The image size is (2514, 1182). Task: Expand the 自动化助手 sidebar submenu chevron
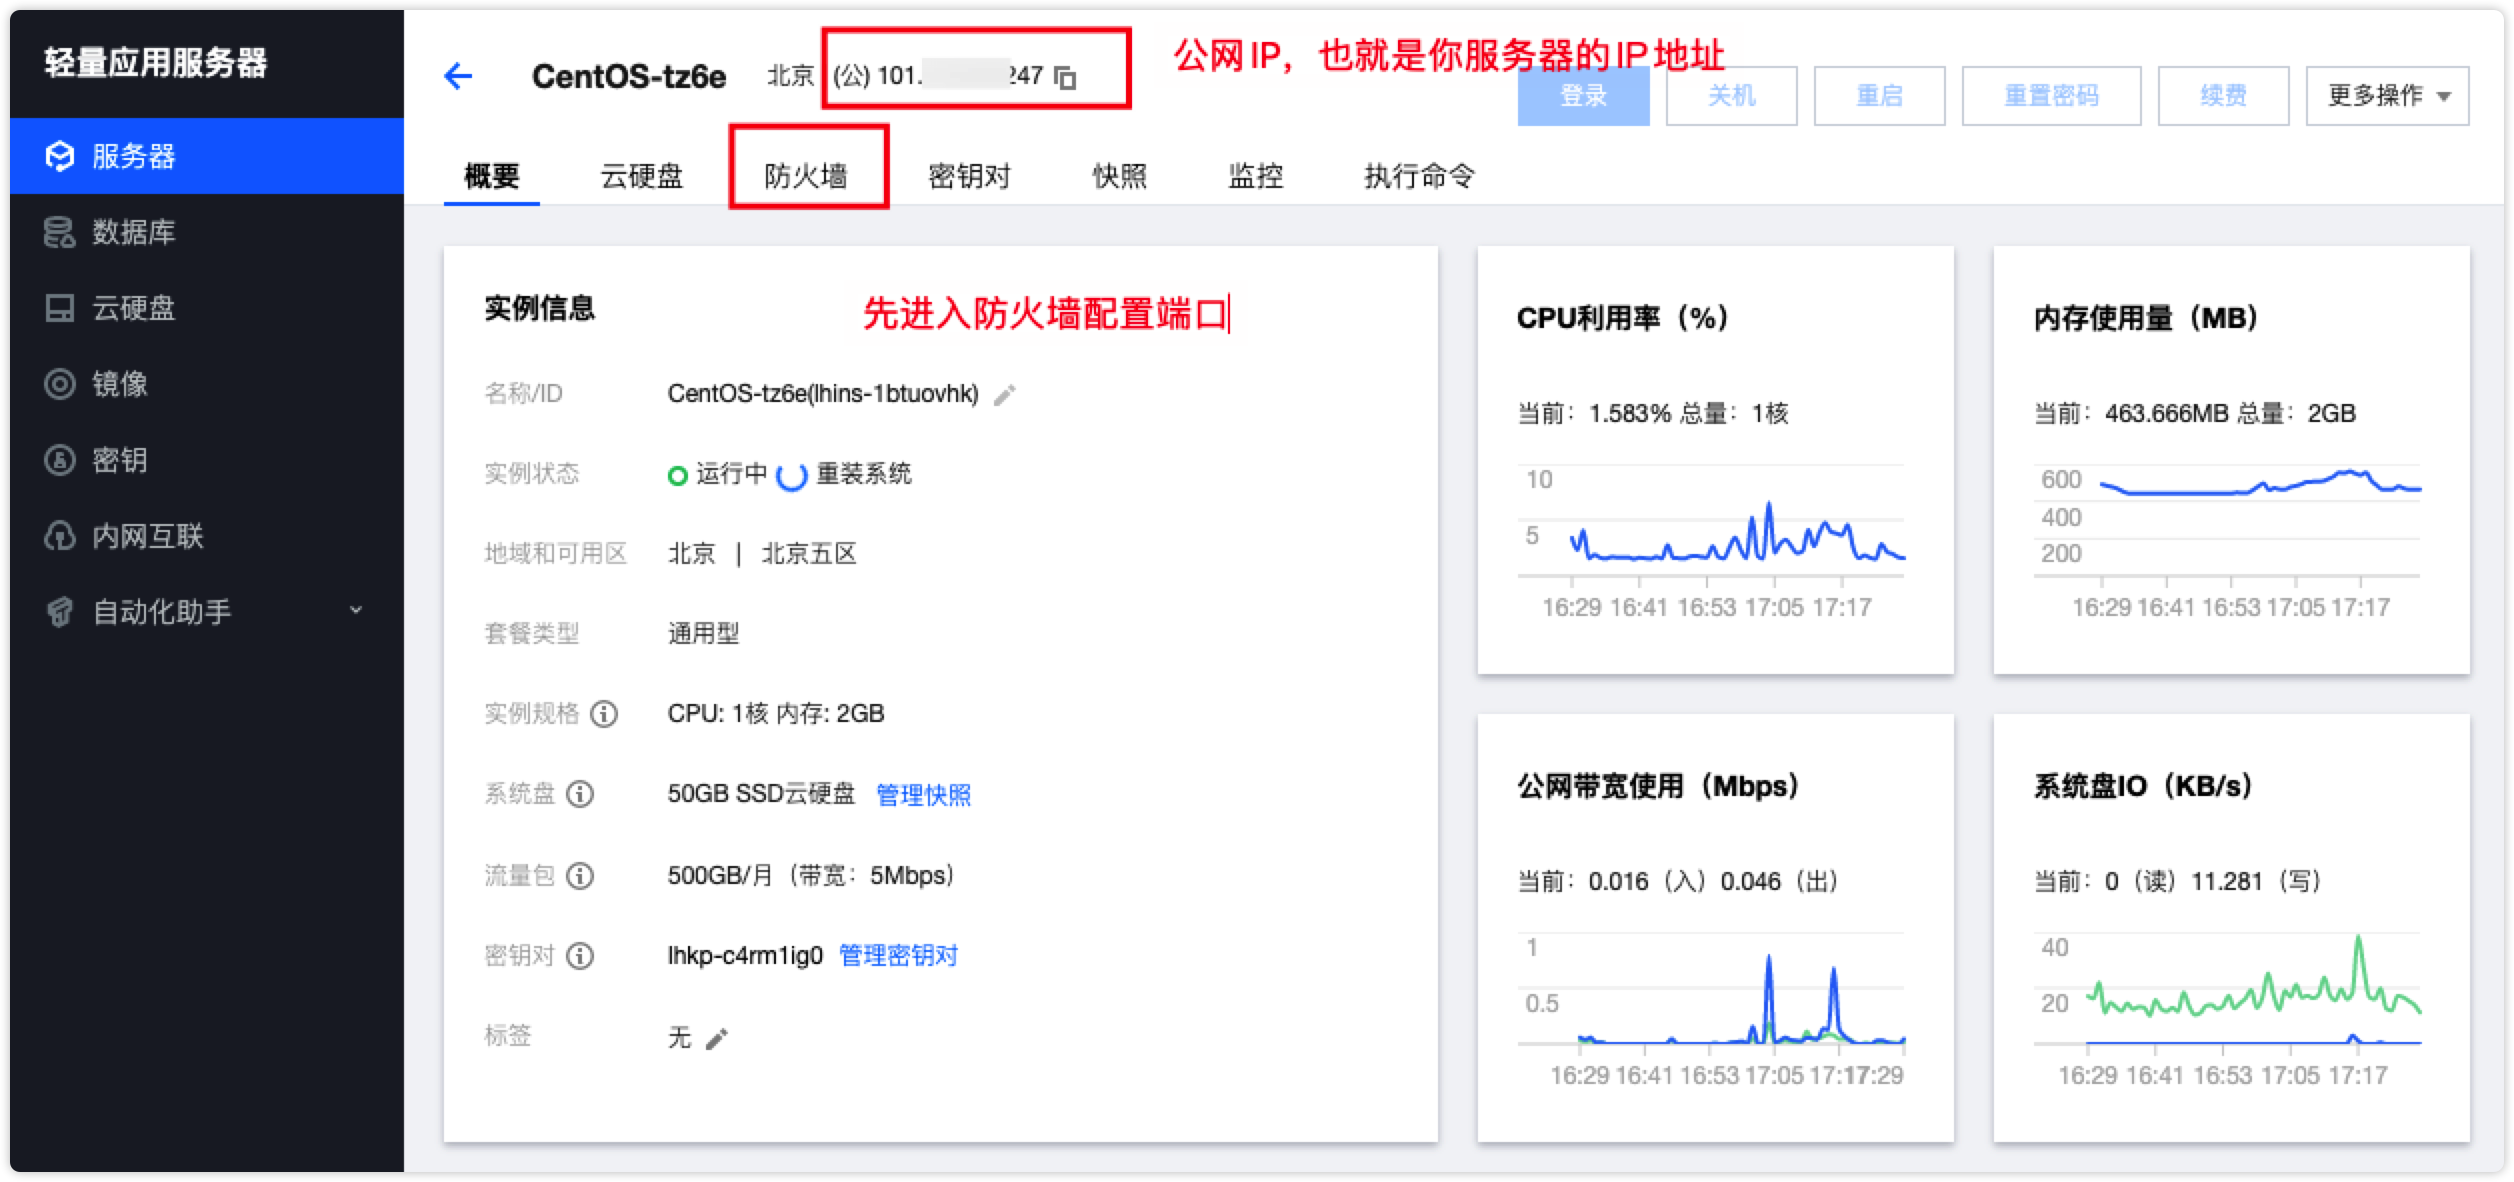(356, 610)
